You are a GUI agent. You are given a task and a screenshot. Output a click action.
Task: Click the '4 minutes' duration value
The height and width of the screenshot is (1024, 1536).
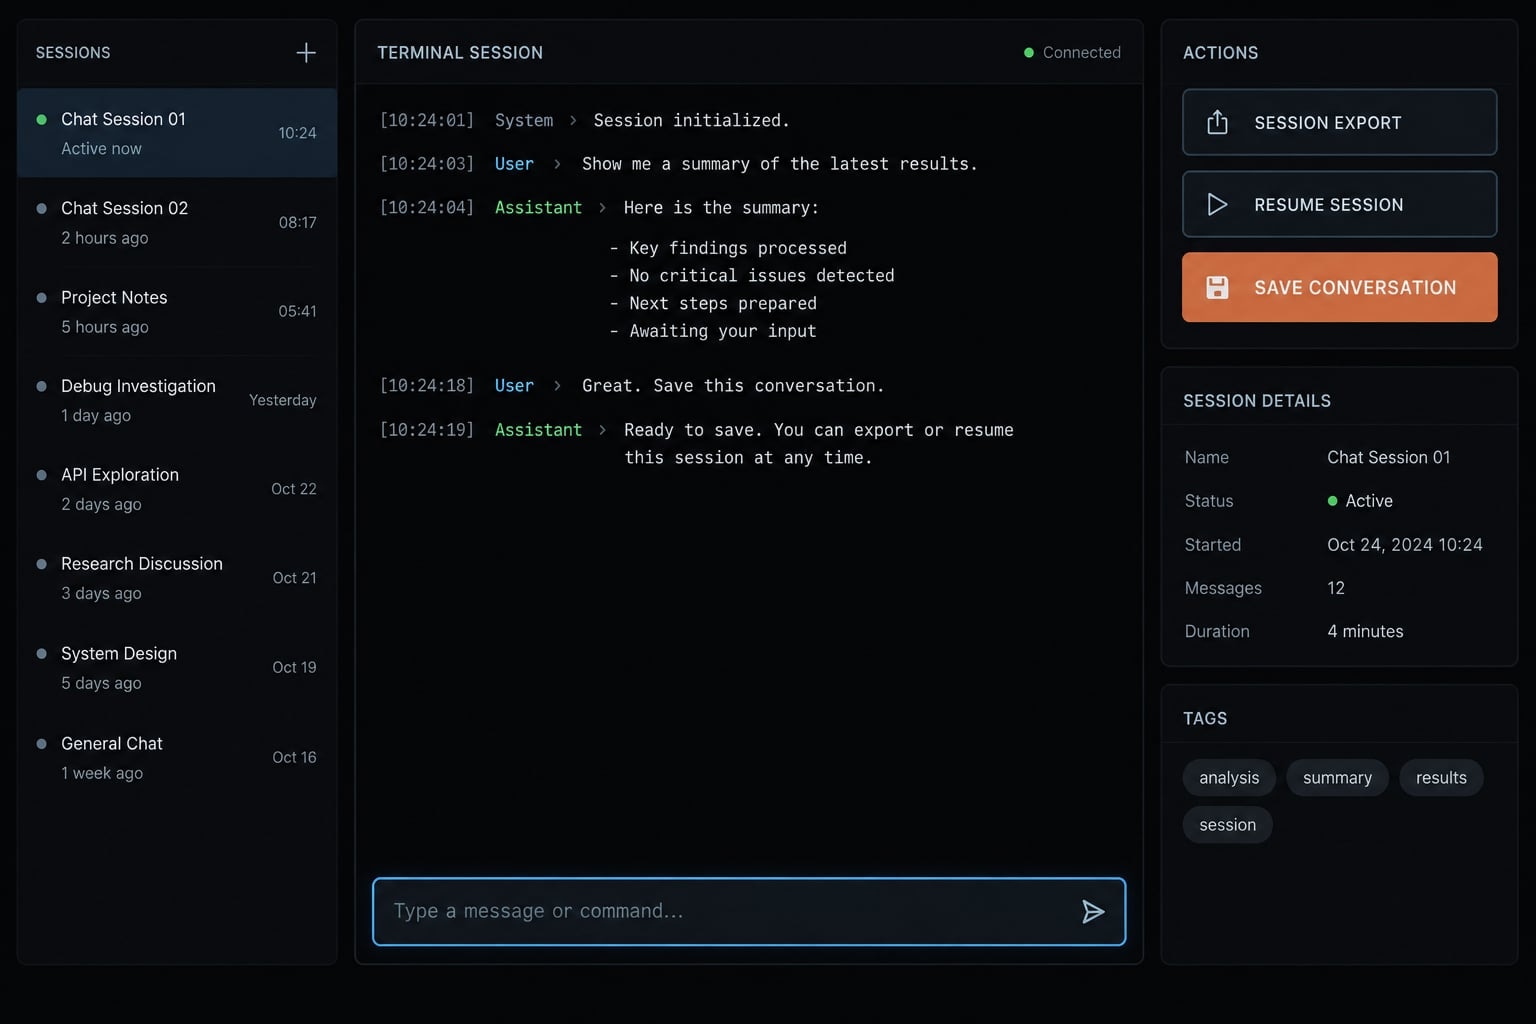coord(1365,631)
